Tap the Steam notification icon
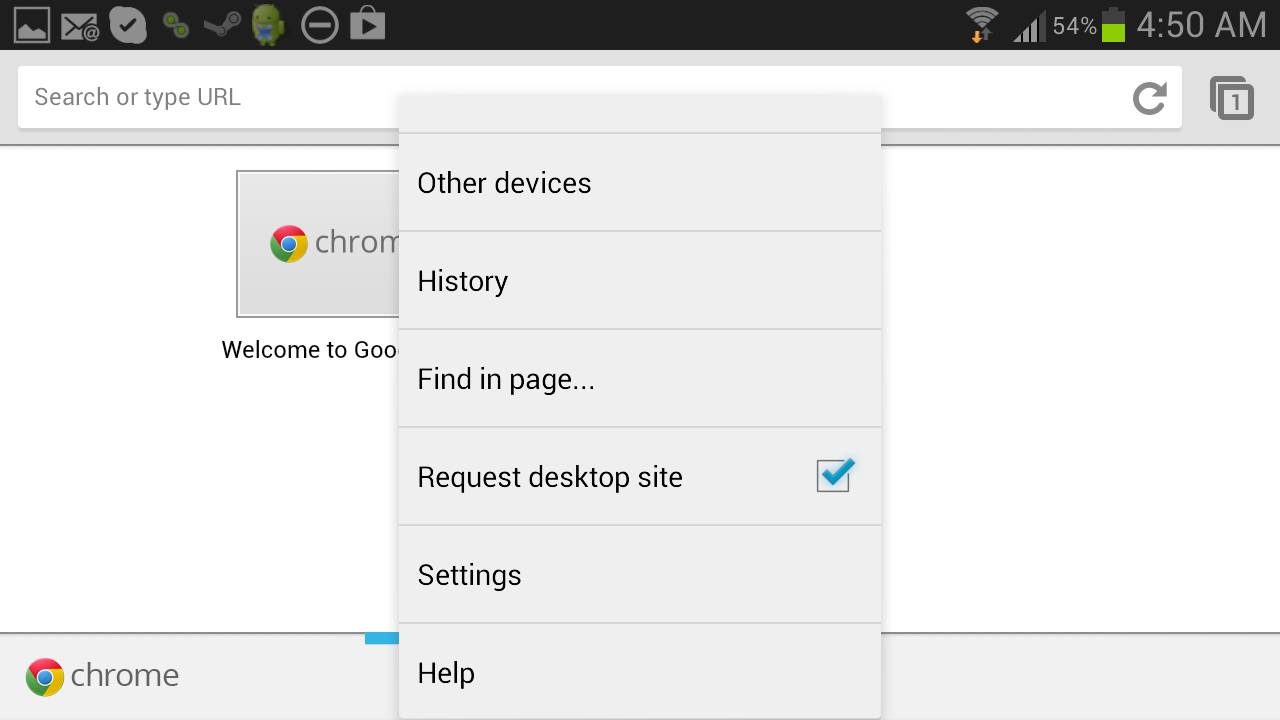1280x720 pixels. [222, 25]
